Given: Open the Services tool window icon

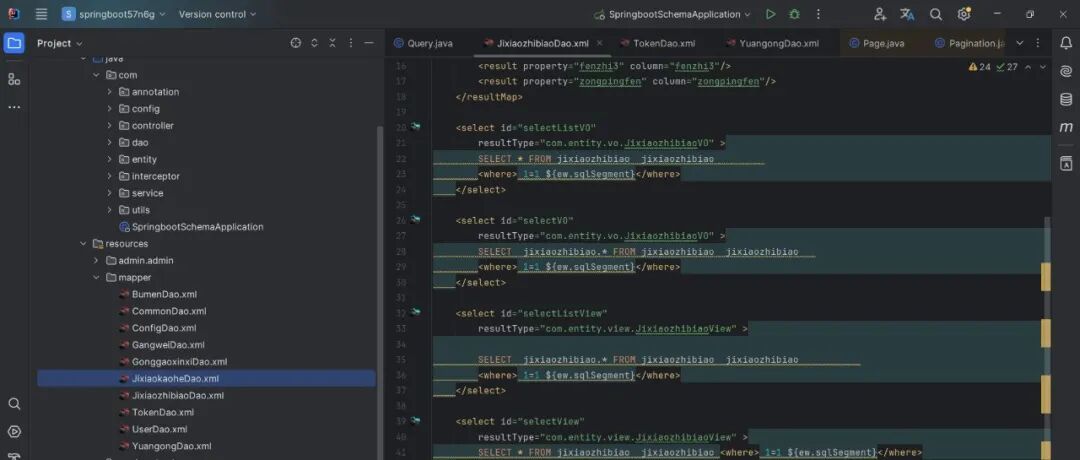Looking at the screenshot, I should point(14,432).
